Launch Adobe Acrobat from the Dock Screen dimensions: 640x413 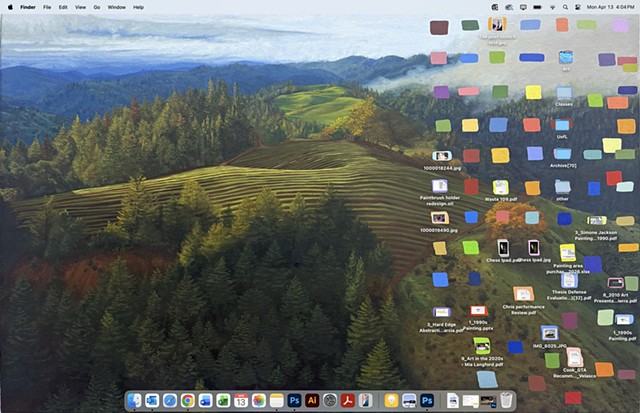(x=348, y=401)
